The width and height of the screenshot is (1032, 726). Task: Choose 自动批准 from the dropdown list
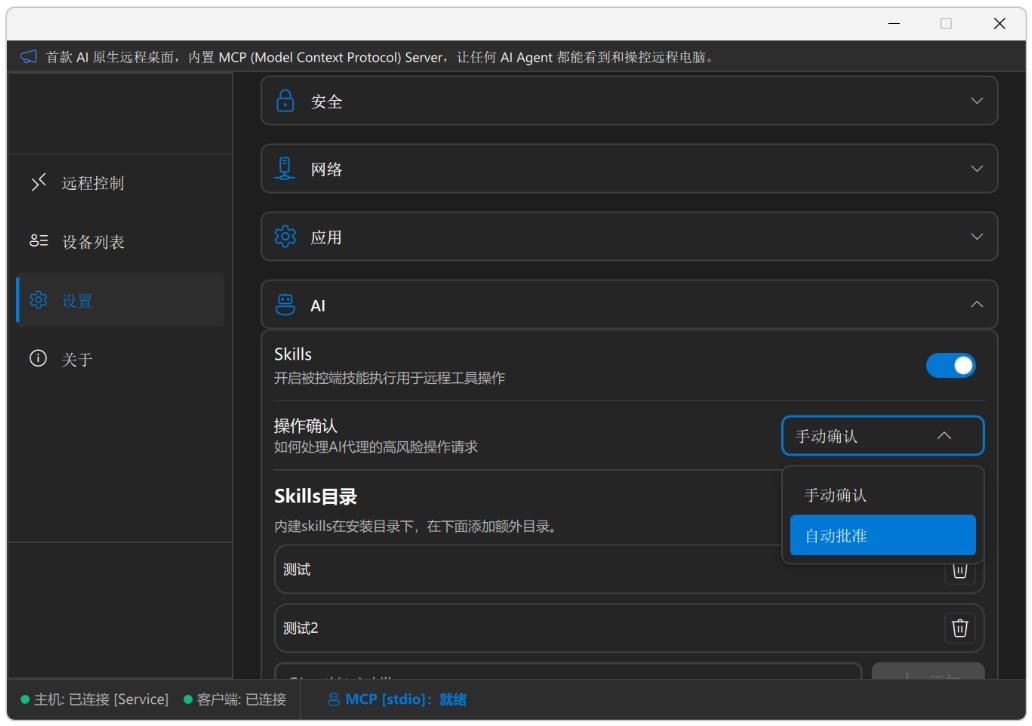pyautogui.click(x=883, y=535)
